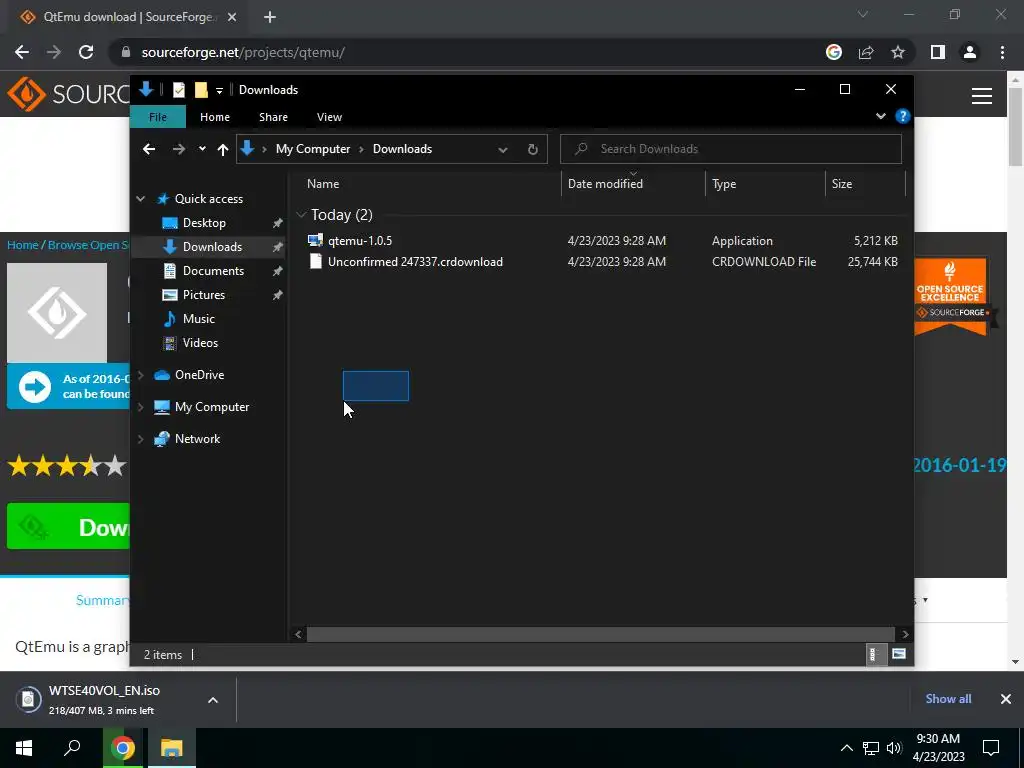Switch to large icons view in status bar
The width and height of the screenshot is (1024, 768).
(x=899, y=654)
